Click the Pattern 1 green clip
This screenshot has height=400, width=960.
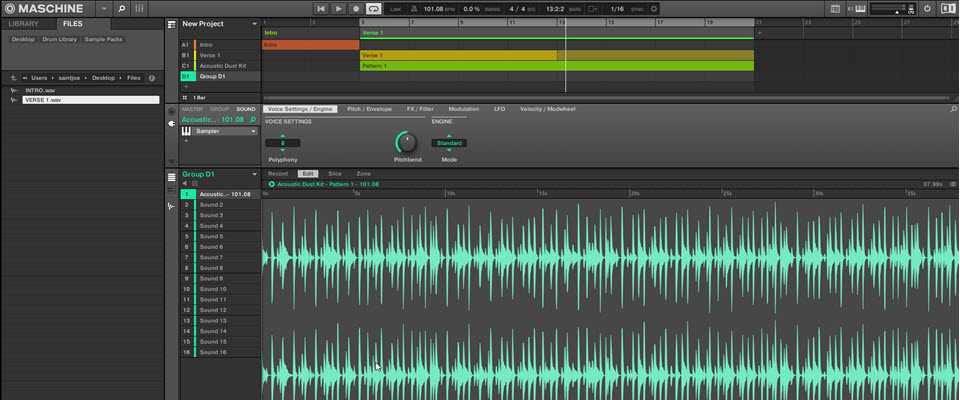tap(557, 66)
